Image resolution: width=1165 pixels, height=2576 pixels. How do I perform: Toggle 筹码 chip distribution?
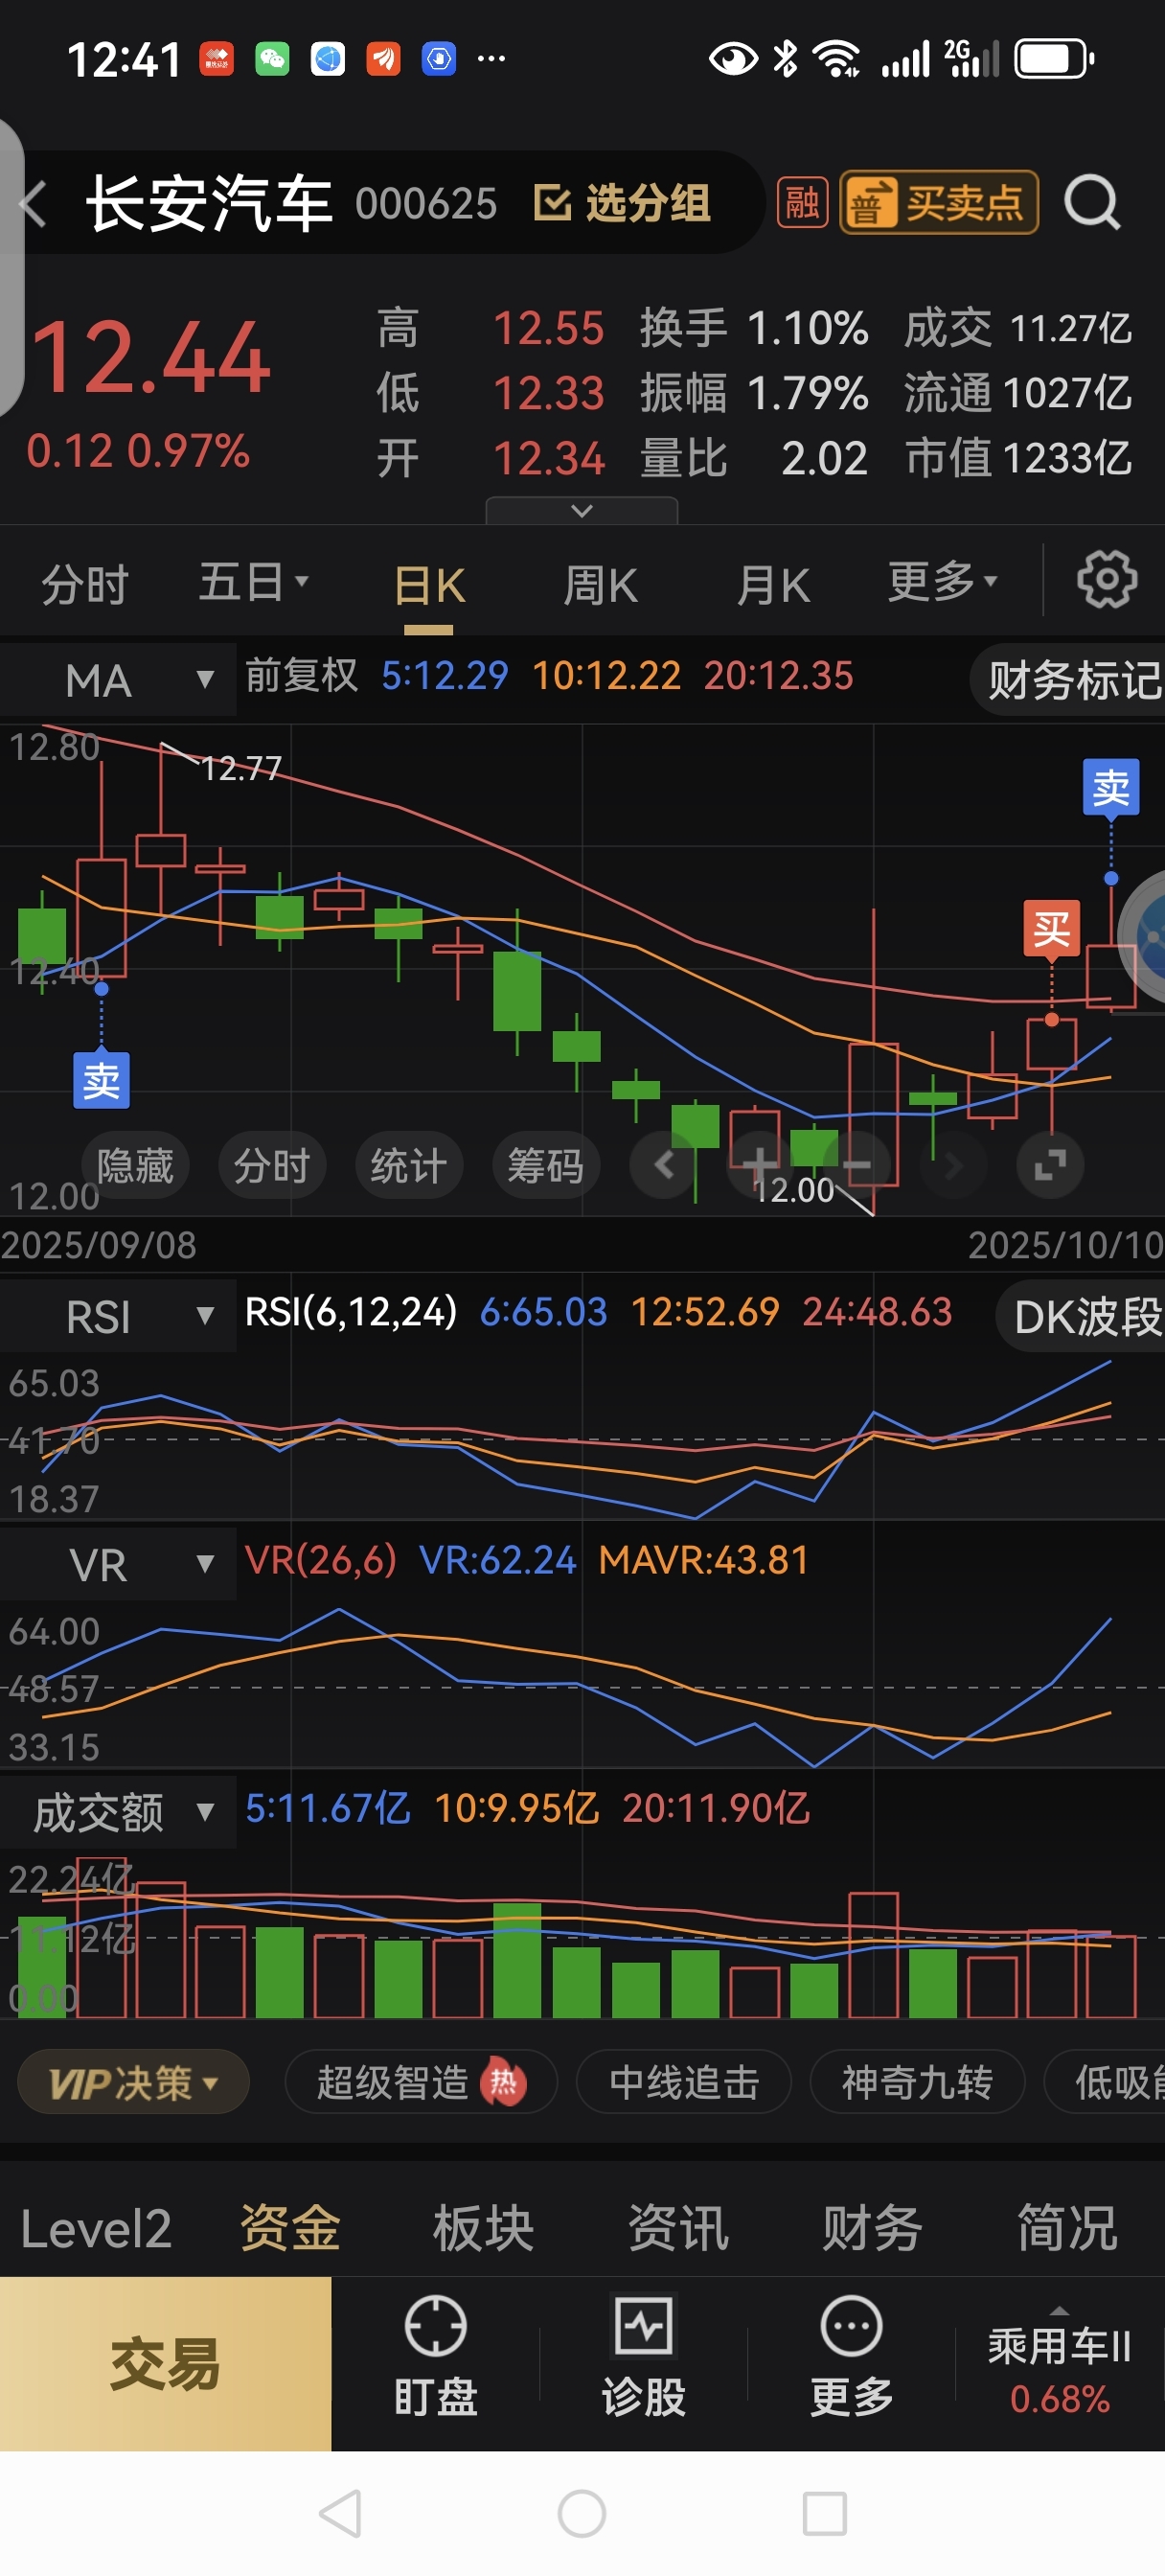[546, 1165]
